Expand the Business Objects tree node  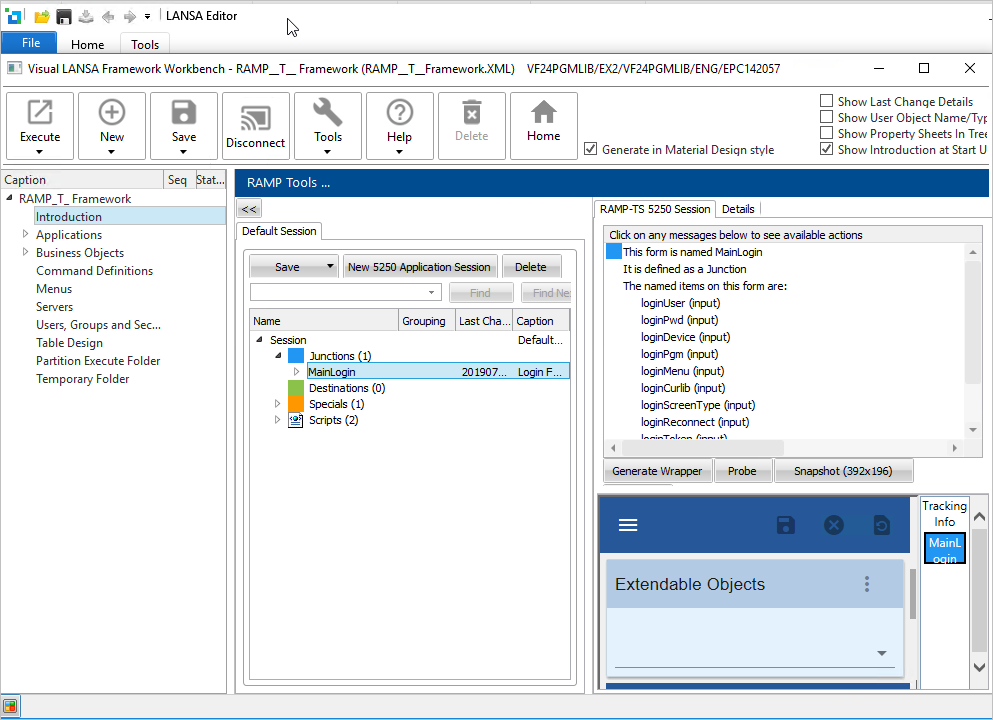(25, 252)
